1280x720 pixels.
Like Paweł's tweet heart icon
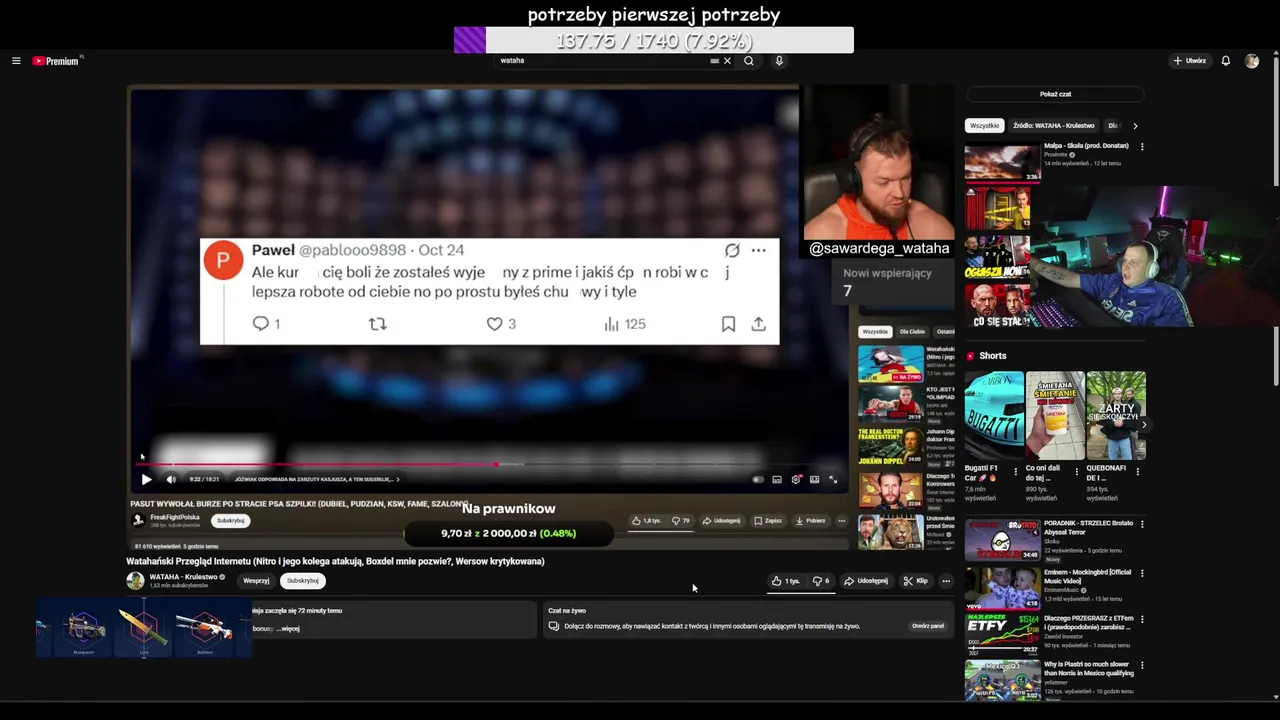(494, 324)
